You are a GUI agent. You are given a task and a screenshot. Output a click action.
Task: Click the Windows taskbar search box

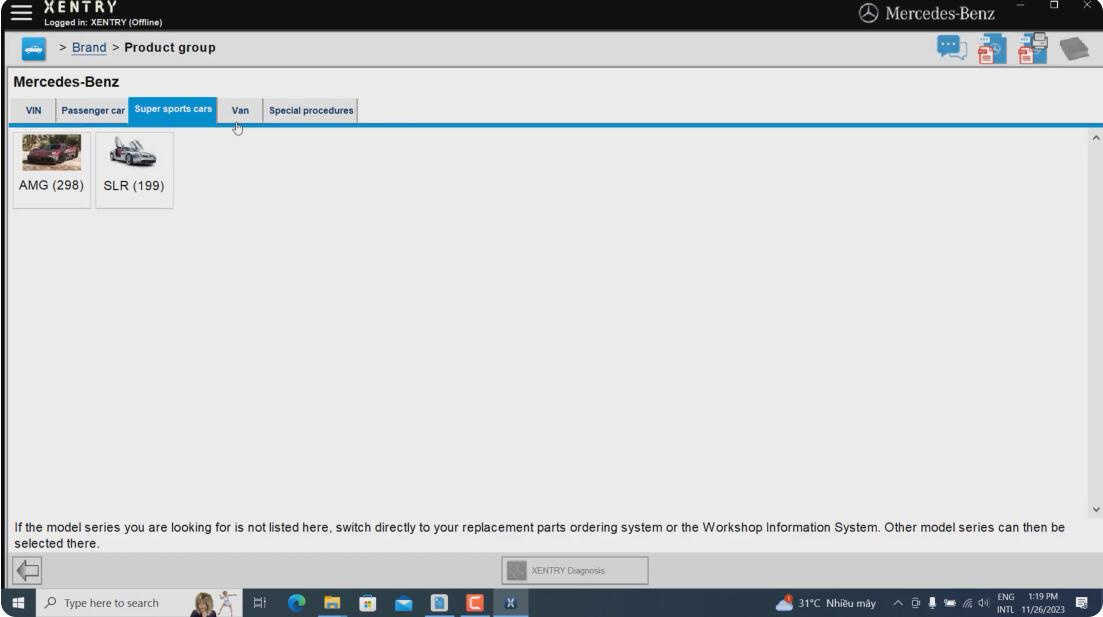pos(139,603)
